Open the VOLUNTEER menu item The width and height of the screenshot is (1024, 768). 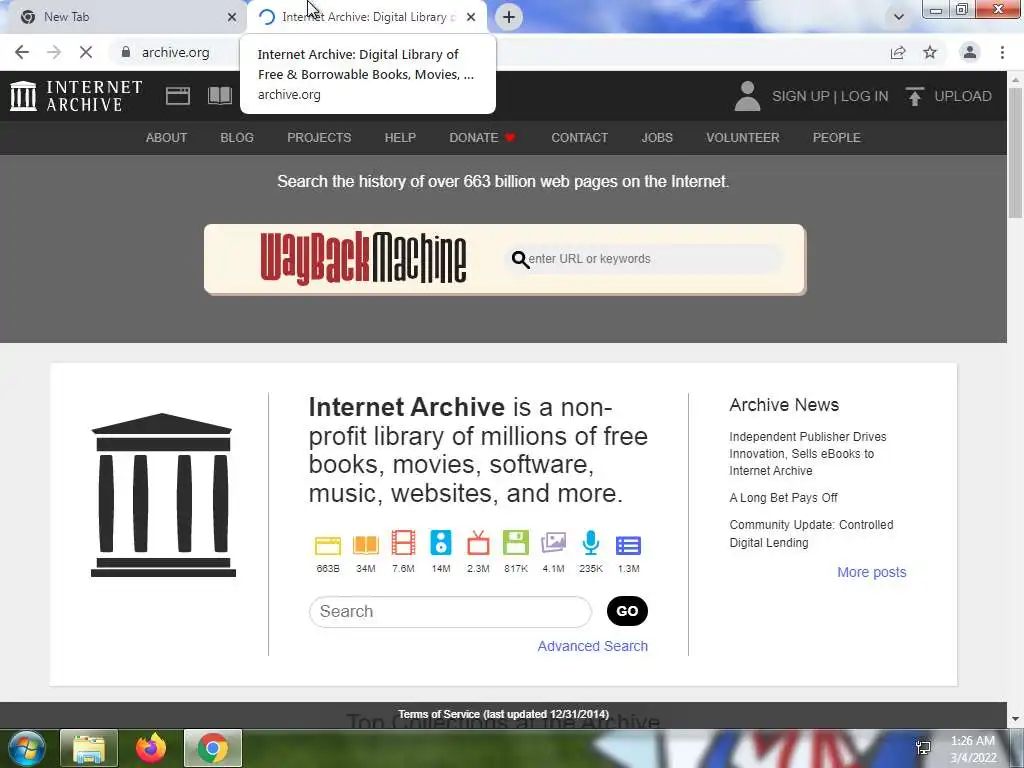click(x=743, y=138)
